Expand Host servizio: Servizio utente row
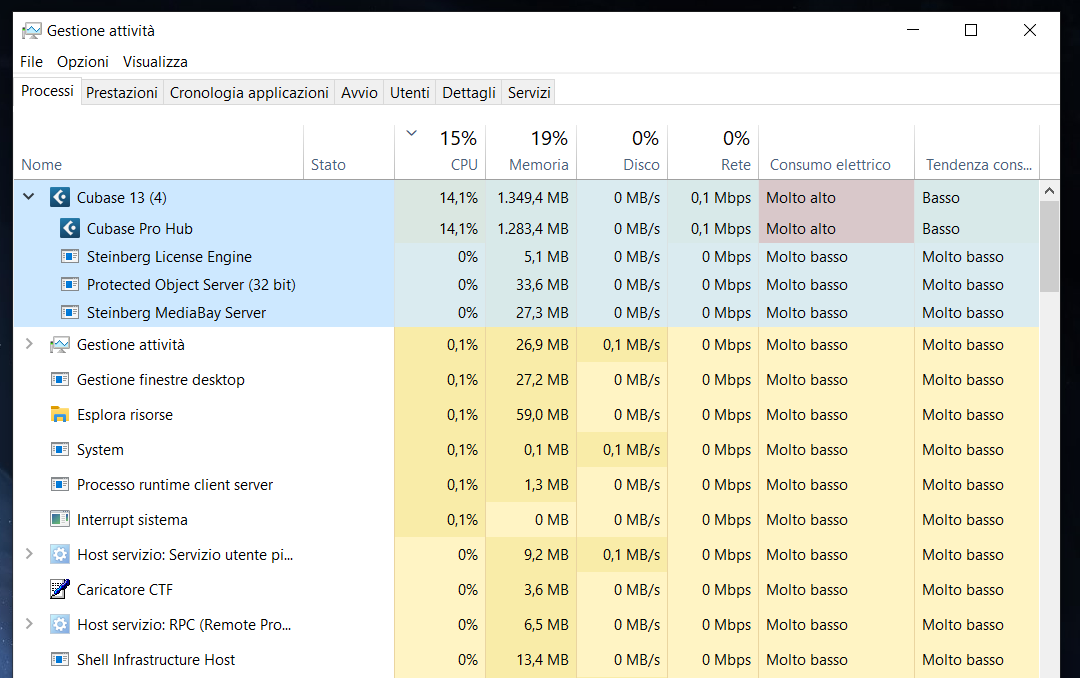 click(29, 555)
